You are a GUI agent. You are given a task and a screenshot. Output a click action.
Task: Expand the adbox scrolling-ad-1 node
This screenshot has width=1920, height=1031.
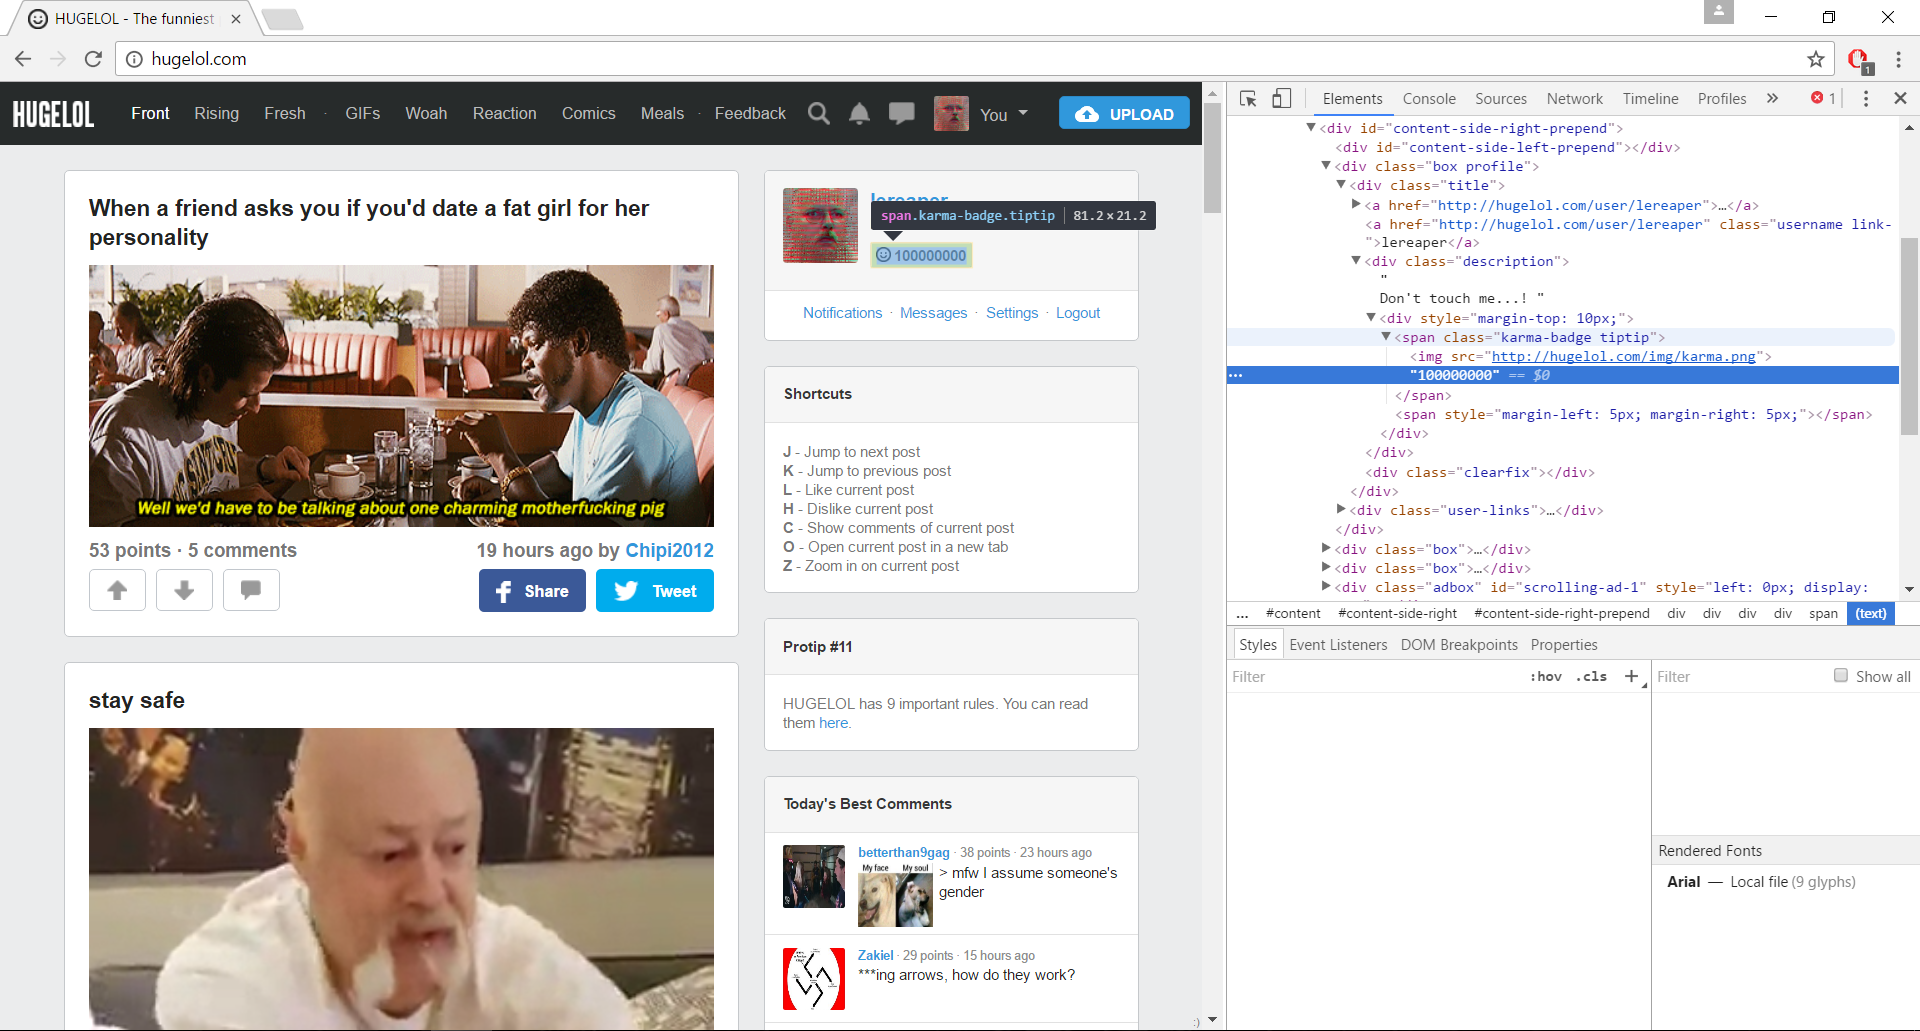click(1326, 587)
